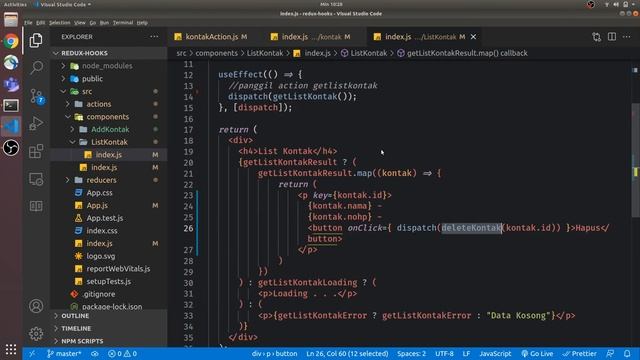The width and height of the screenshot is (640, 360).
Task: Click the open changes compare icon
Action: (596, 37)
